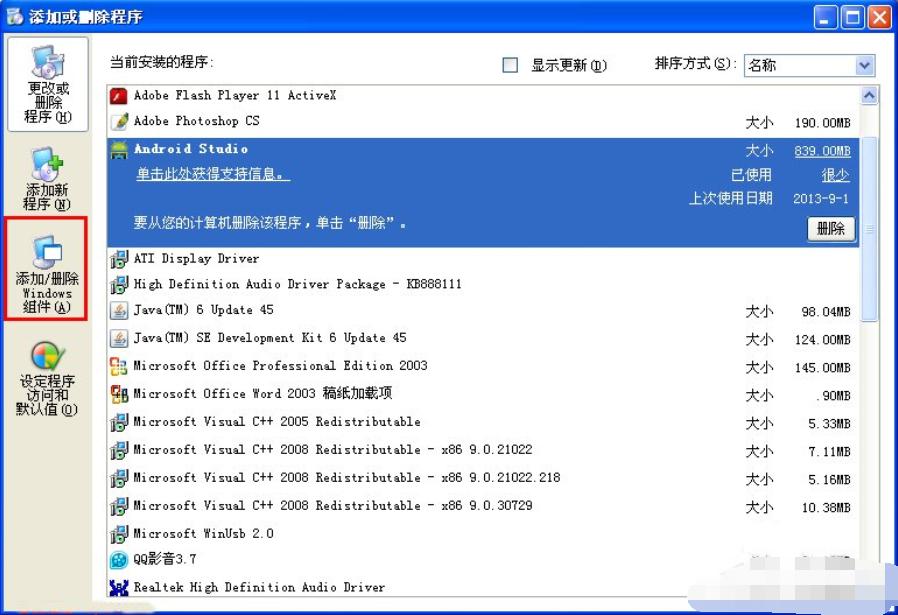898x615 pixels.
Task: Select Microsoft WinUsb 2.0 list entry
Action: coord(483,534)
